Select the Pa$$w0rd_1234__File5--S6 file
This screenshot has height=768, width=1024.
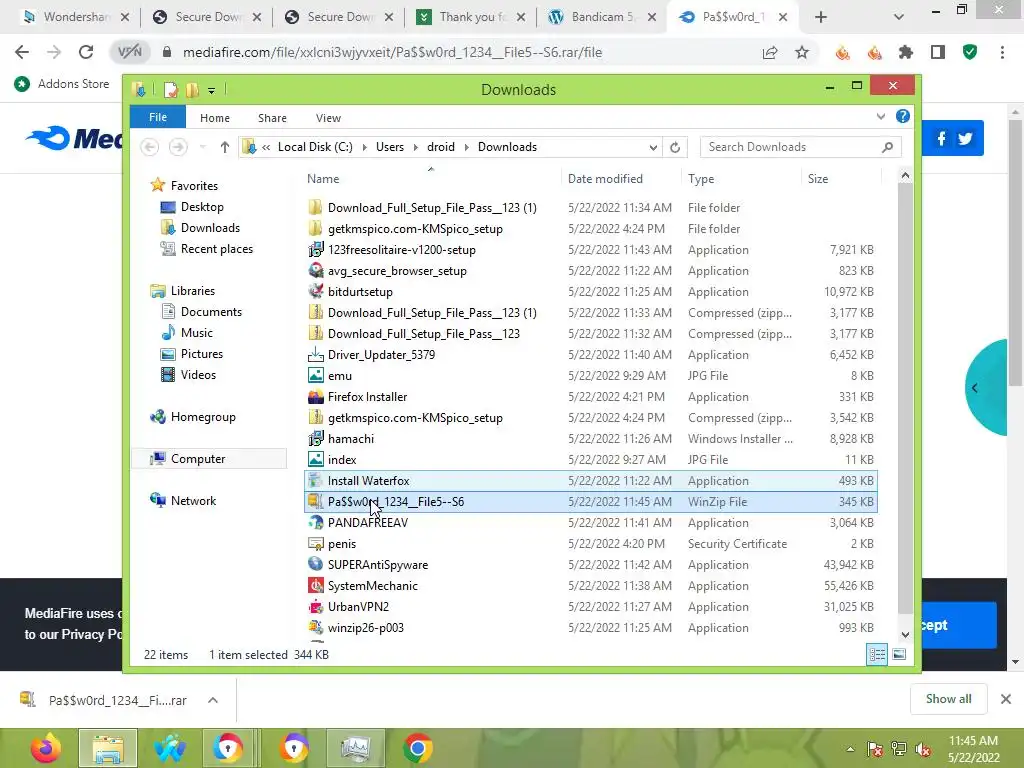tap(591, 502)
